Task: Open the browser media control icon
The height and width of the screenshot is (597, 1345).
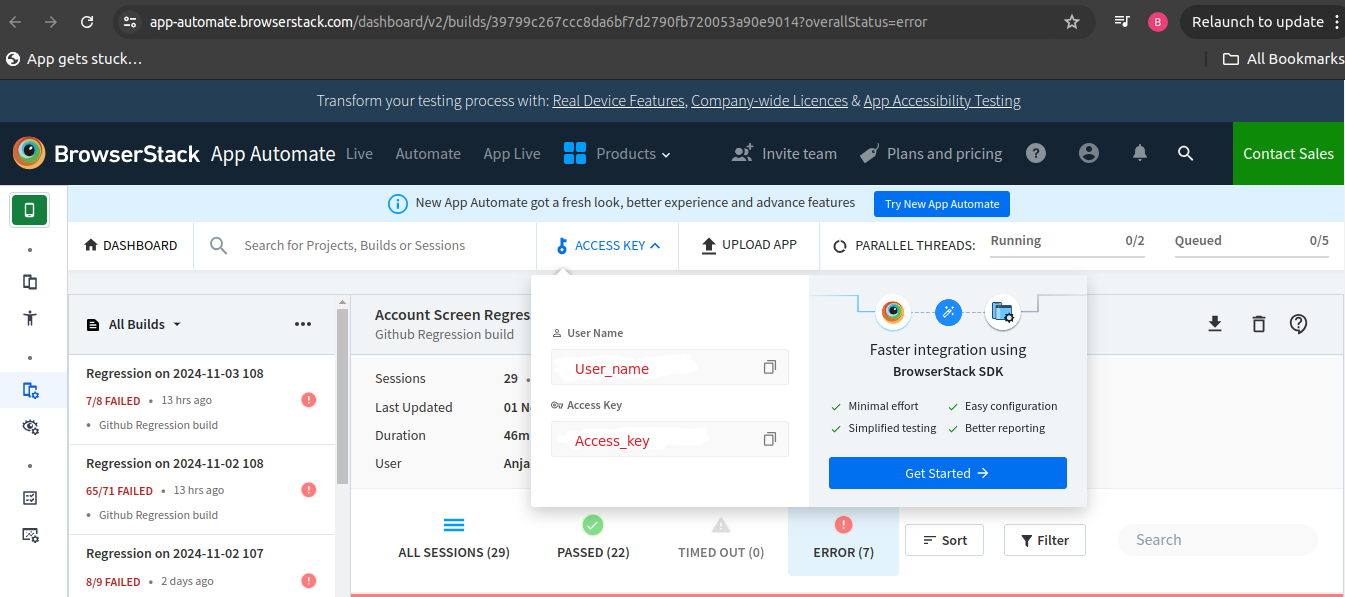Action: 1123,22
